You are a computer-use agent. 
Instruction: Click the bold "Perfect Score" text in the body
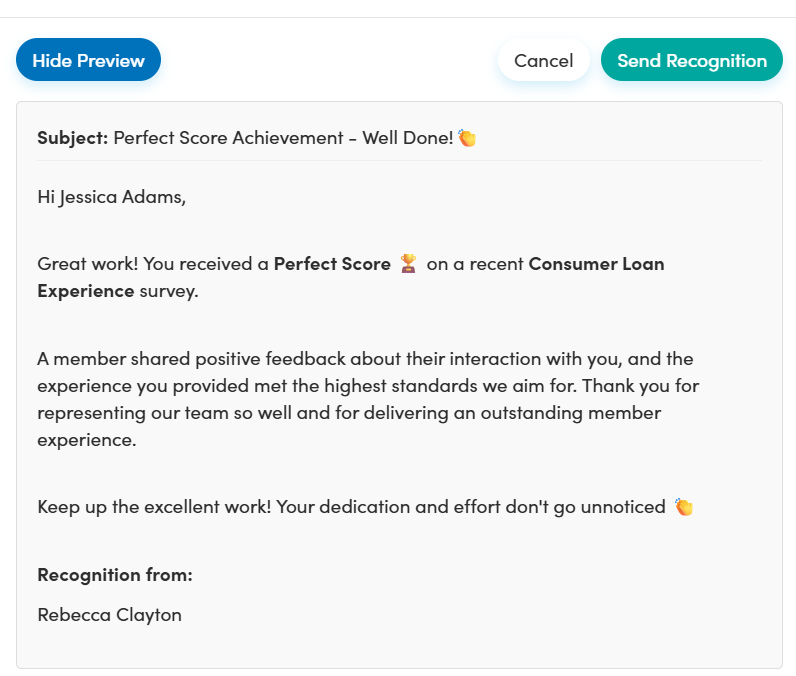click(332, 264)
